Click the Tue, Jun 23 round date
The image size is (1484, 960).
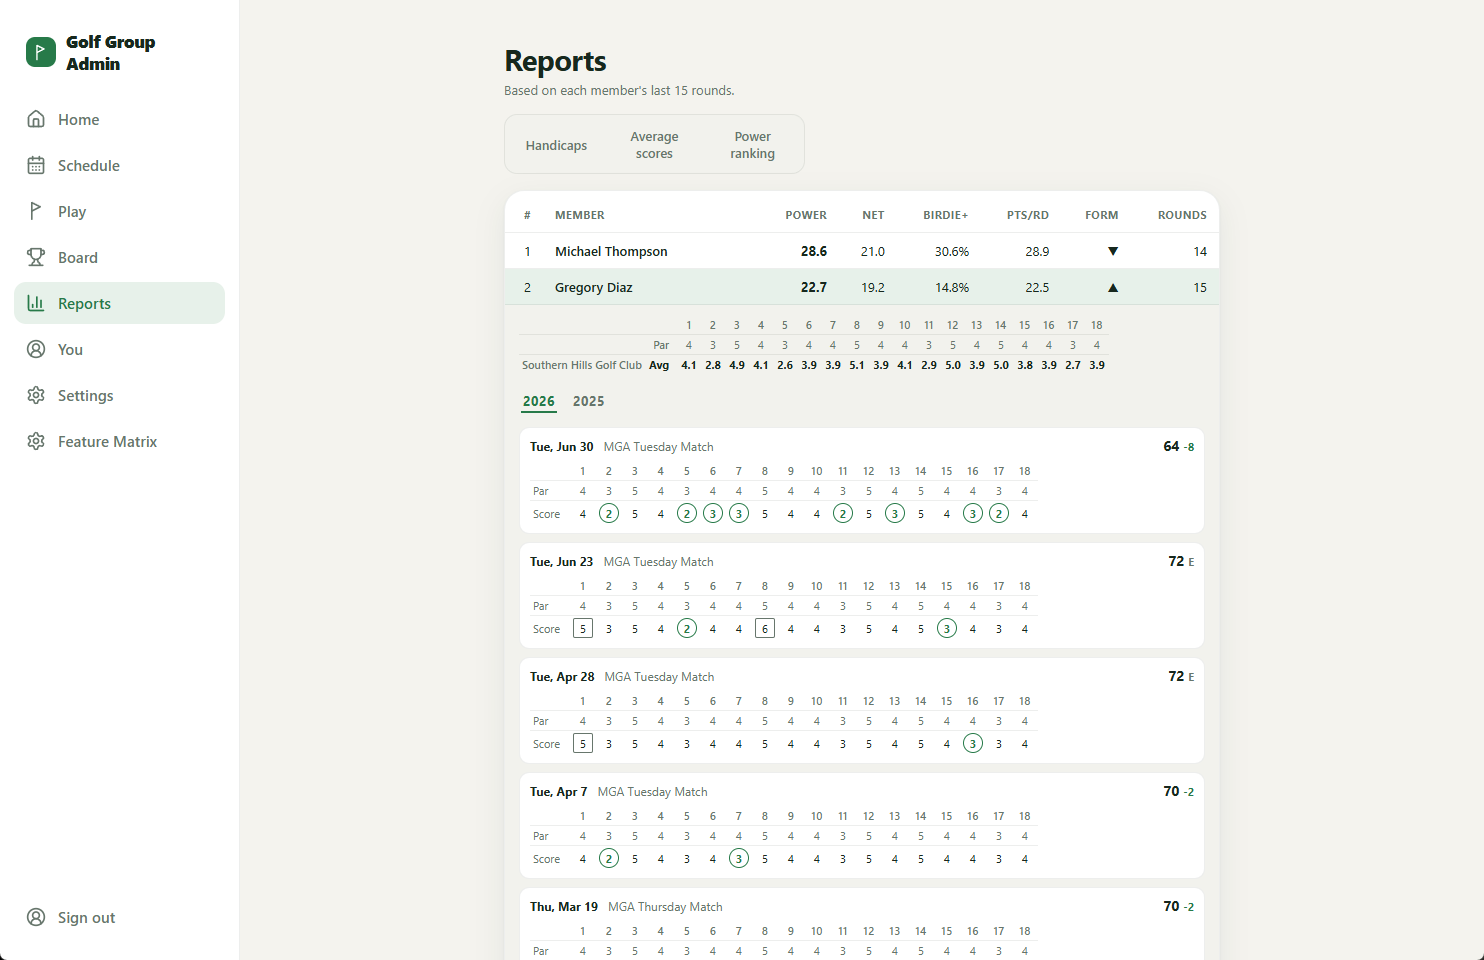tap(561, 562)
